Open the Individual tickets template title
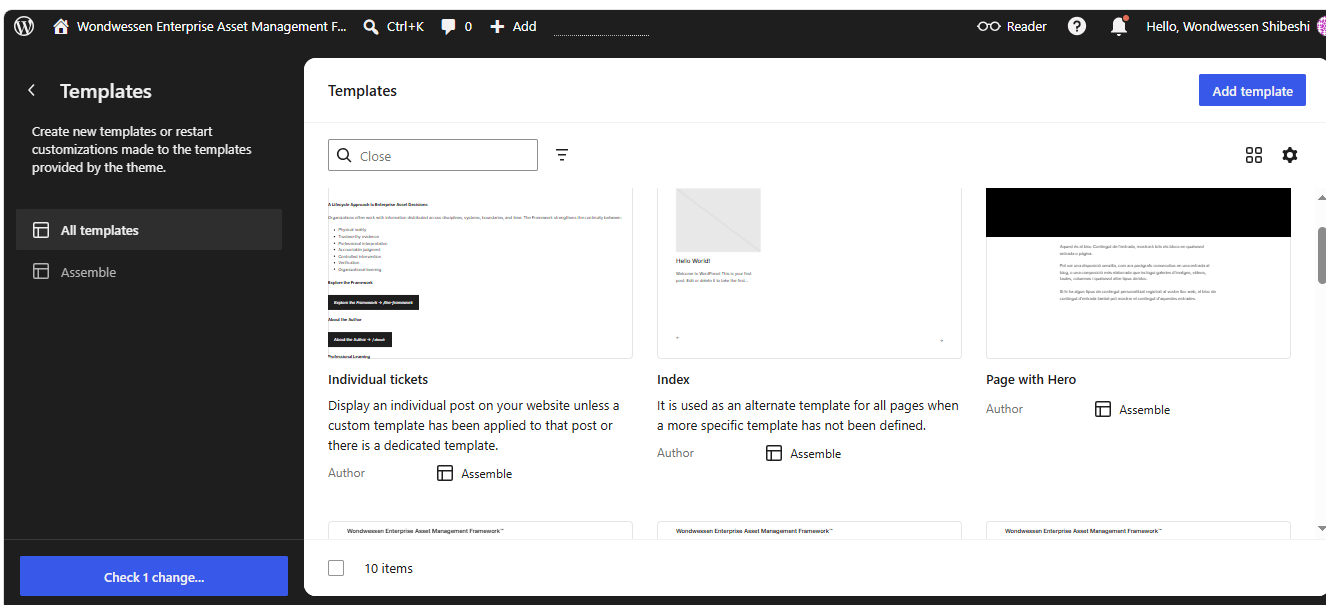Image resolution: width=1326 pixels, height=605 pixels. 378,380
